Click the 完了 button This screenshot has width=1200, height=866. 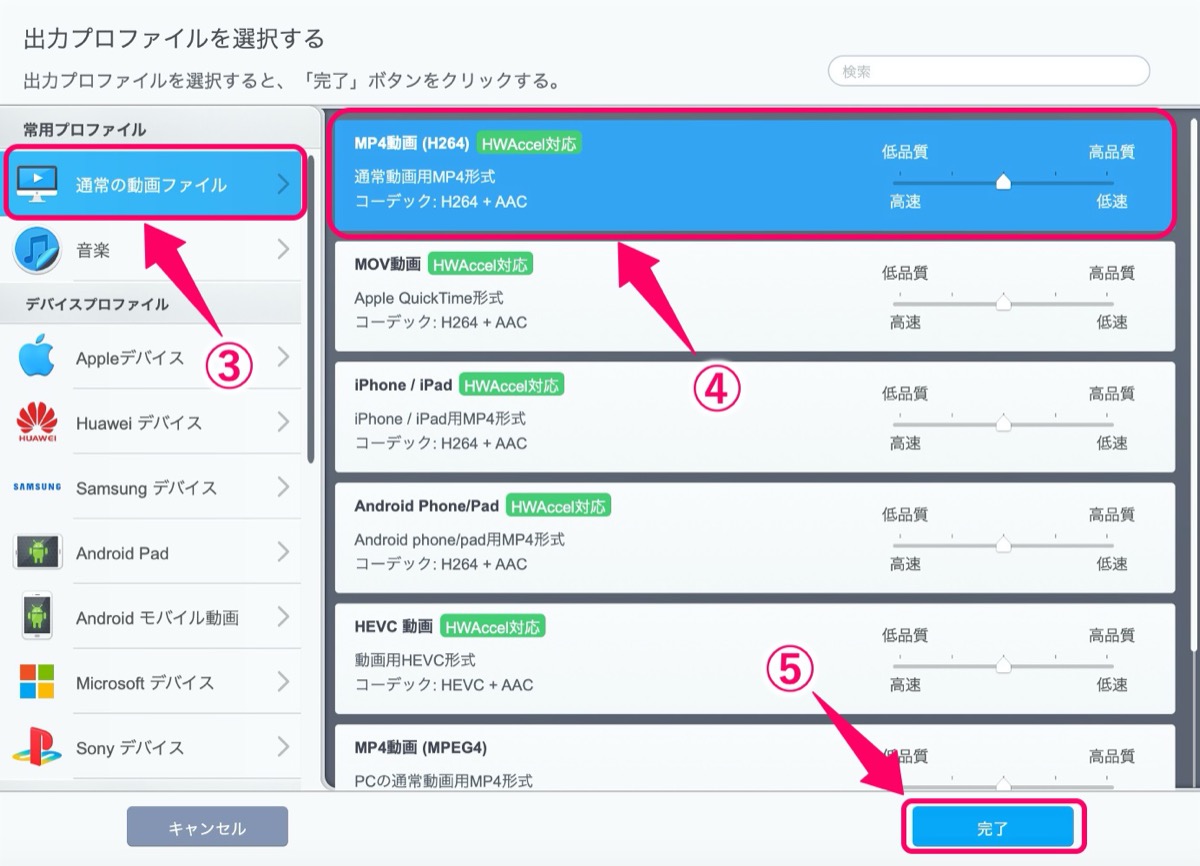pyautogui.click(x=993, y=828)
